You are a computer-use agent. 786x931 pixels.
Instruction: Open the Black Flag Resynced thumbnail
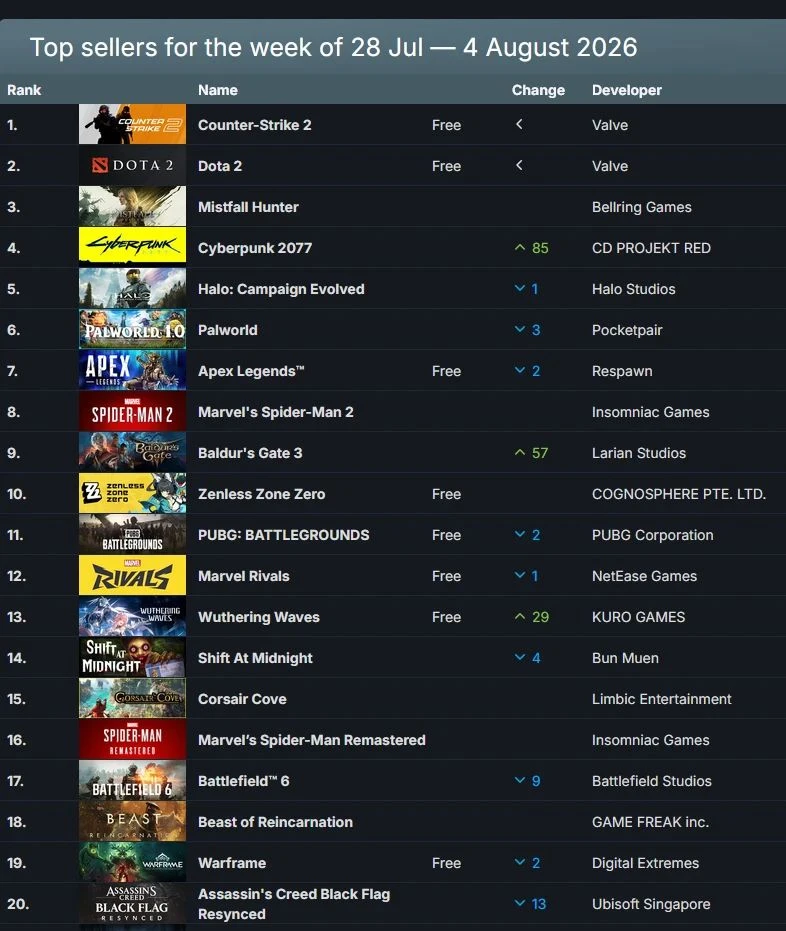point(132,902)
